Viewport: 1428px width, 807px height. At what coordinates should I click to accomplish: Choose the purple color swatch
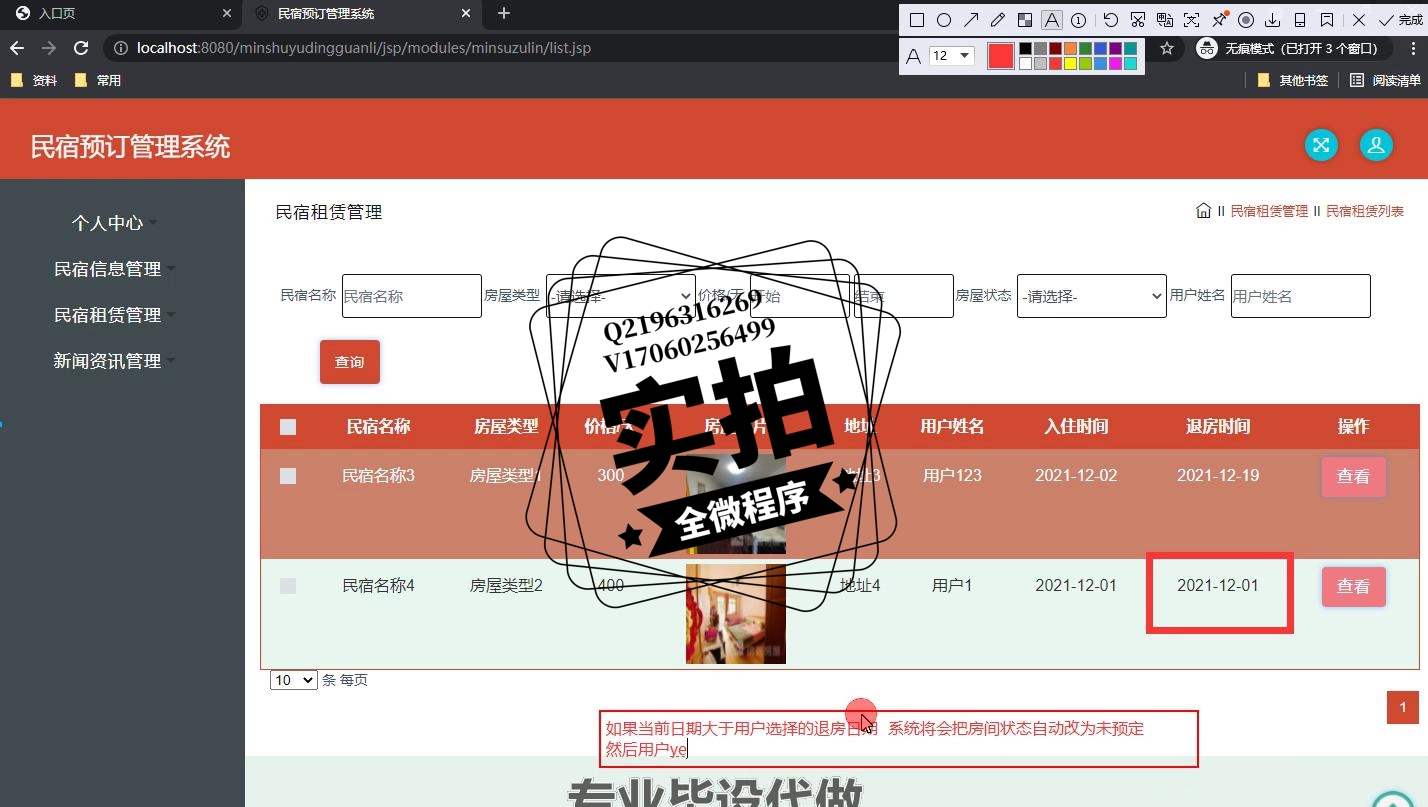click(1115, 48)
